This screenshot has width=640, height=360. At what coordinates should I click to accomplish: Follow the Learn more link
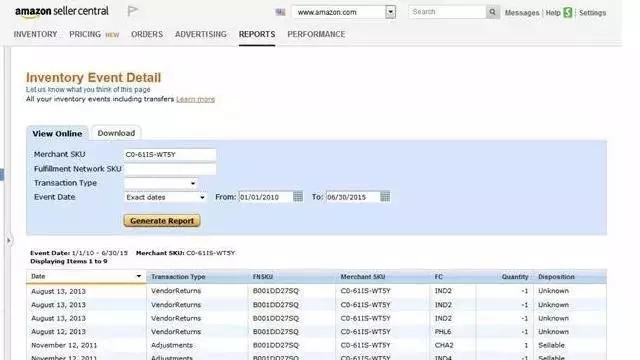point(196,99)
